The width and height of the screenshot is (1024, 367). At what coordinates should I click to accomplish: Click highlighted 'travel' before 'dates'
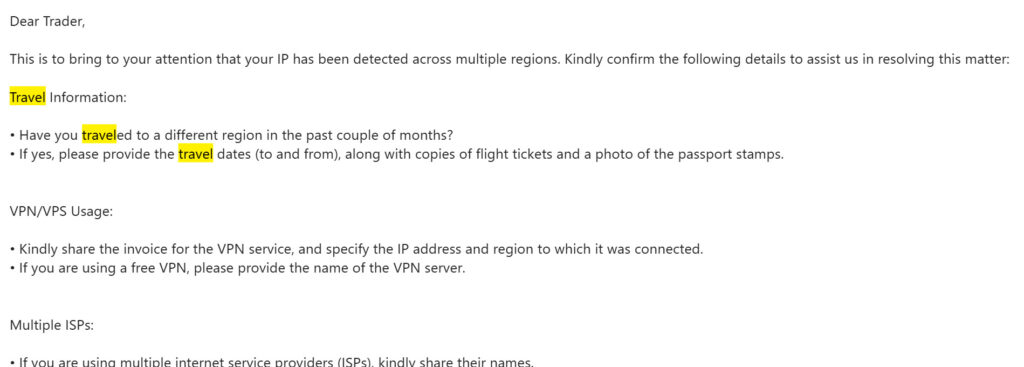pos(196,155)
